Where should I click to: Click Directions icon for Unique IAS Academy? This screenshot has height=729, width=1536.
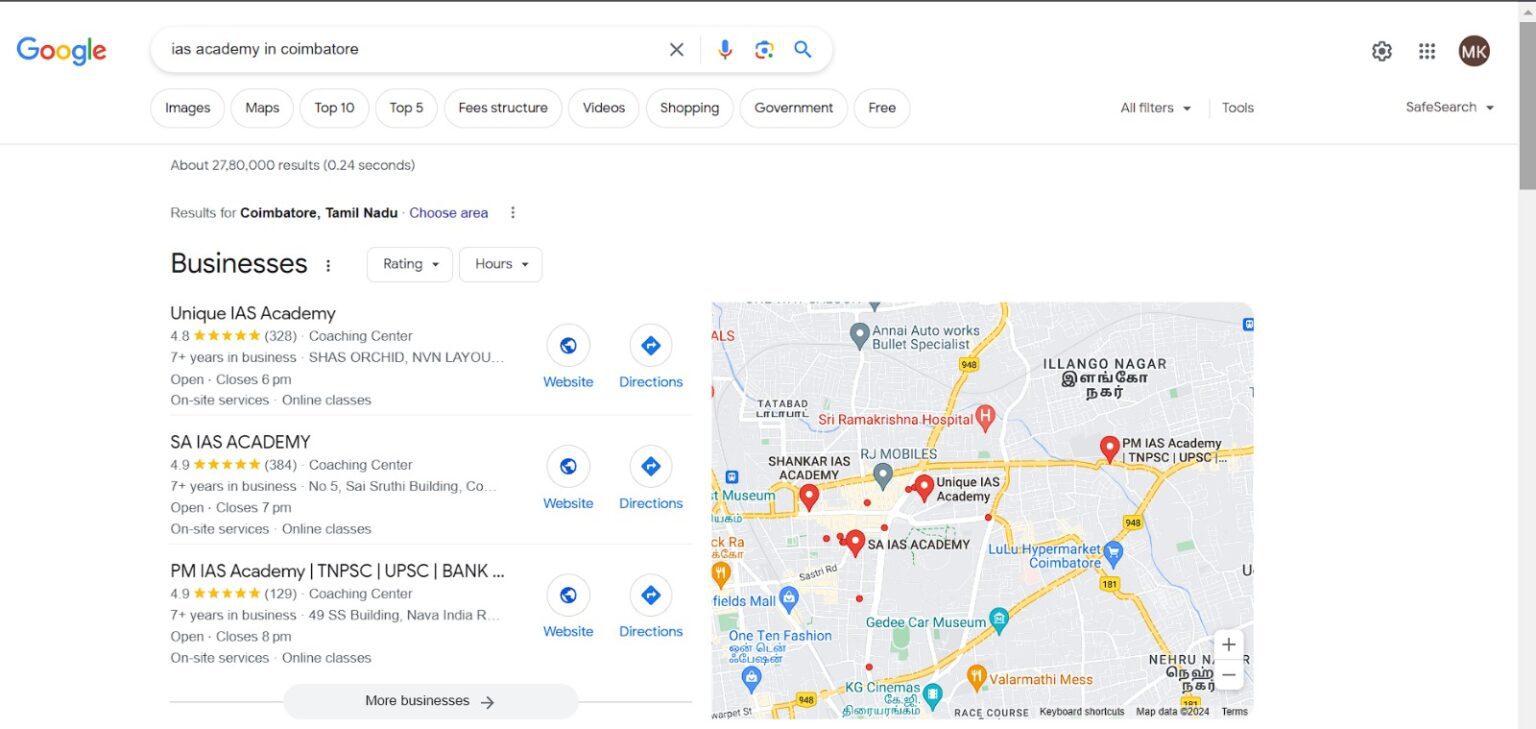click(x=651, y=346)
